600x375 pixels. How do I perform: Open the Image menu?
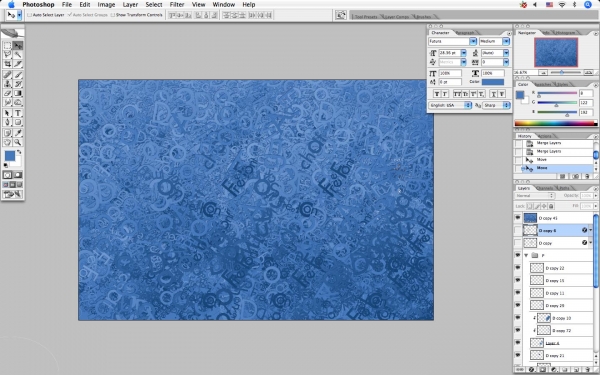coord(106,5)
